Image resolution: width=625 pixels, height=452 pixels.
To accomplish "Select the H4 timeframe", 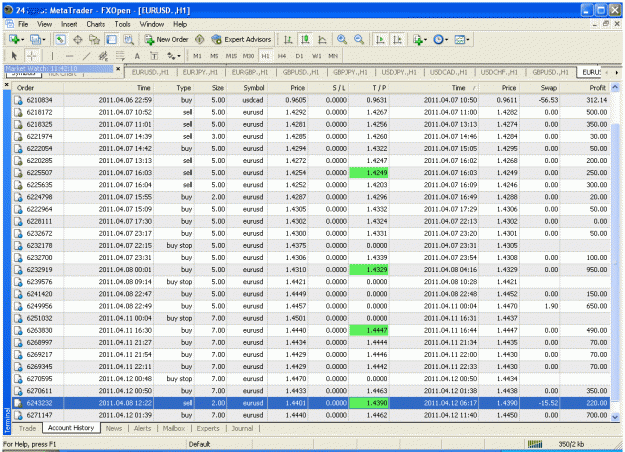I will pyautogui.click(x=282, y=56).
